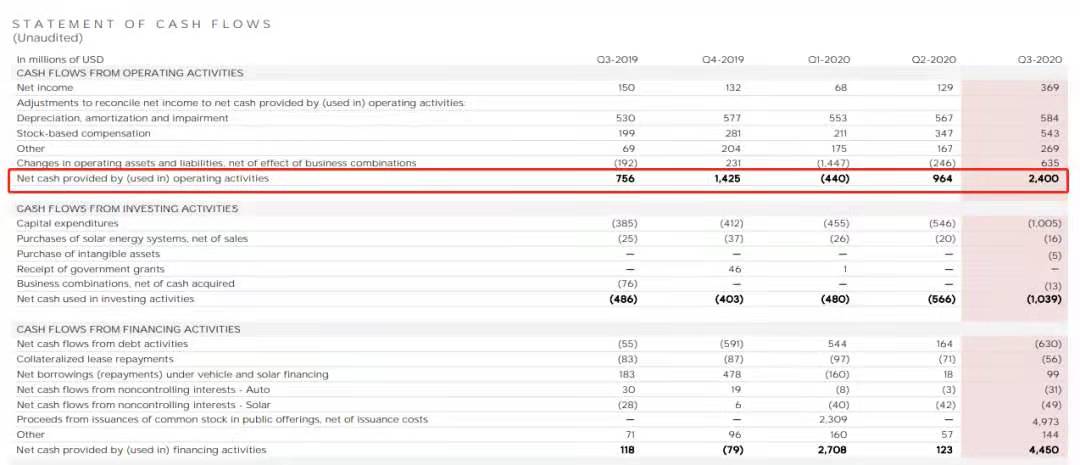Viewport: 1080px width, 465px height.
Task: Click the 4,973 common stock proceeds value
Action: (x=1044, y=421)
